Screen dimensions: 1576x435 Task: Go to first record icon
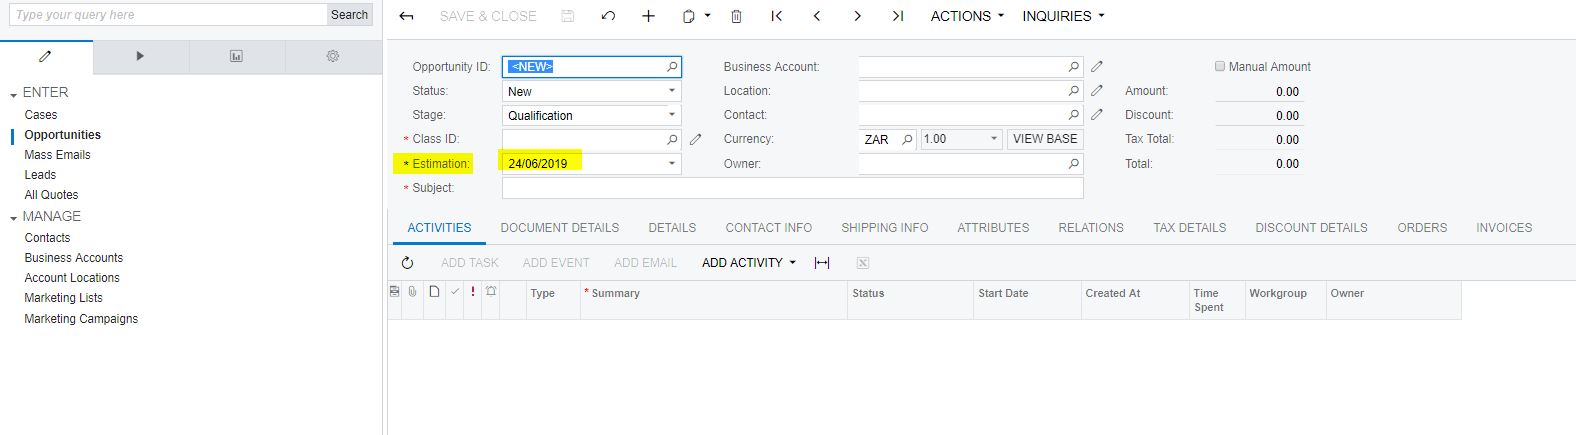(776, 16)
